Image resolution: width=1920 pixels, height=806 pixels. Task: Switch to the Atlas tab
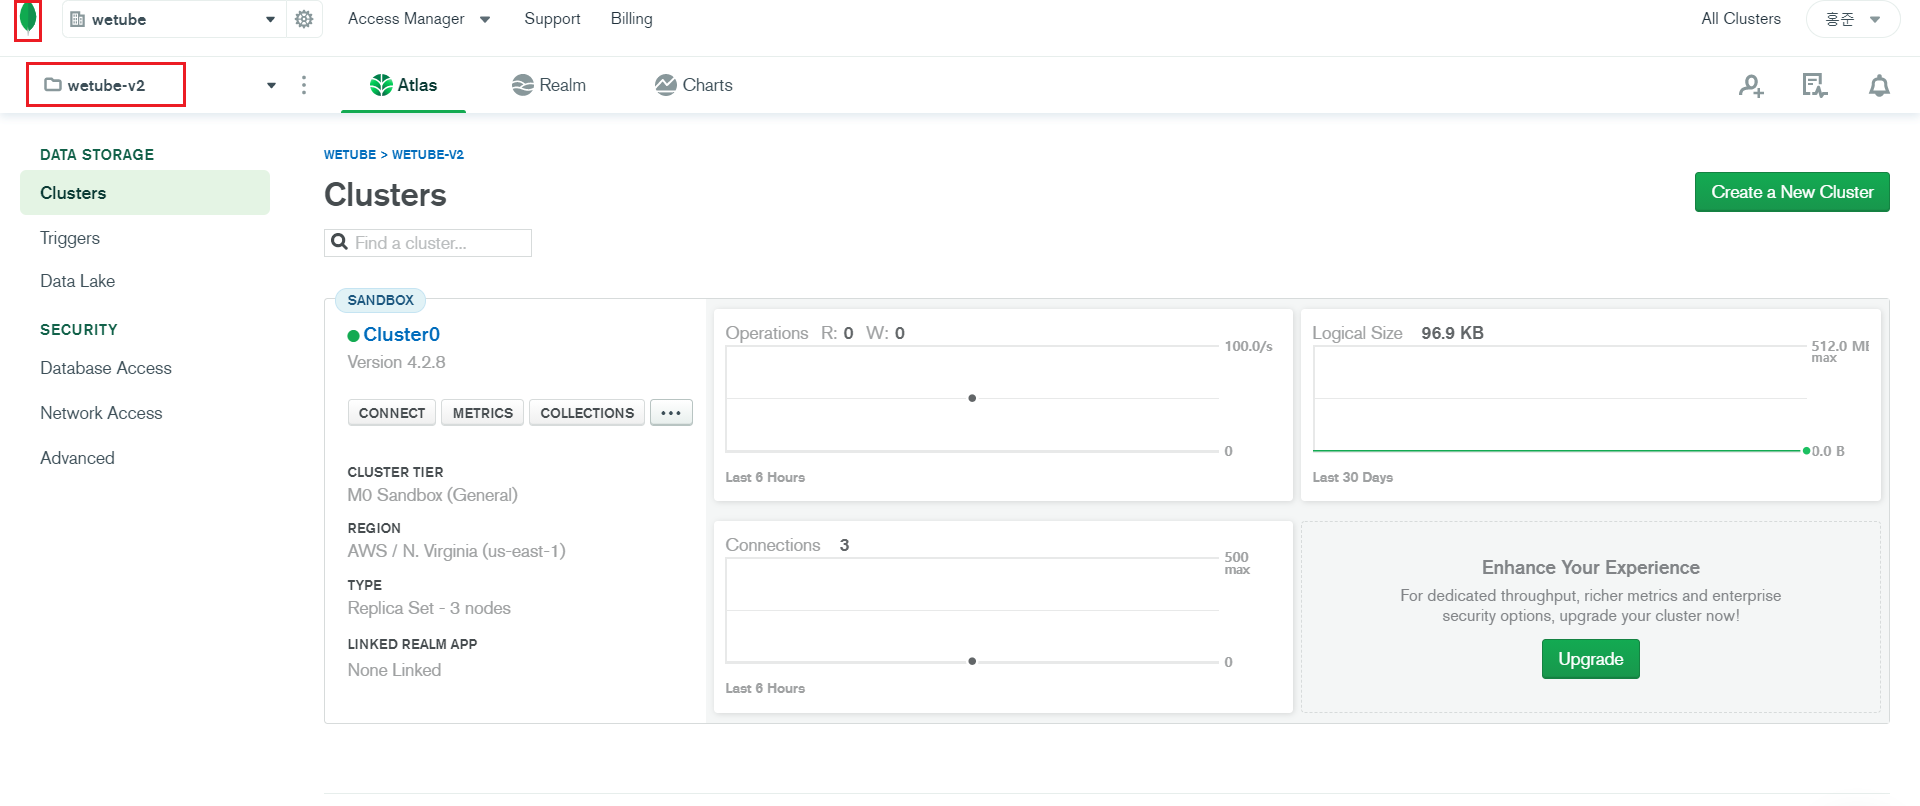[403, 85]
